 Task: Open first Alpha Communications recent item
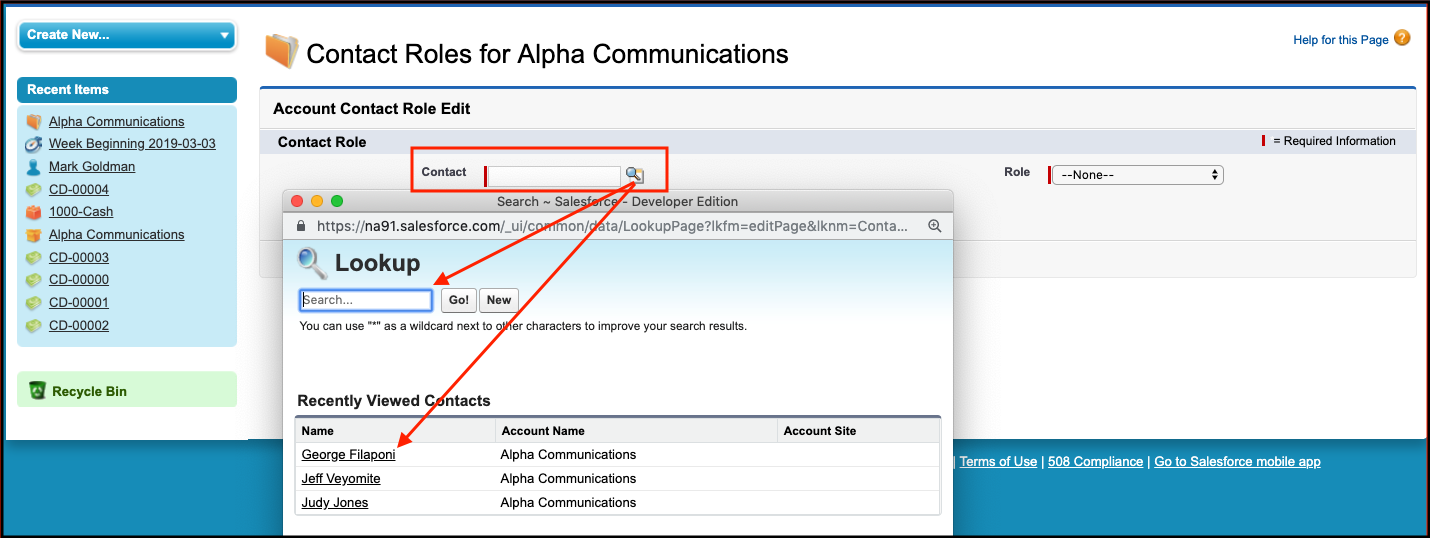coord(117,121)
